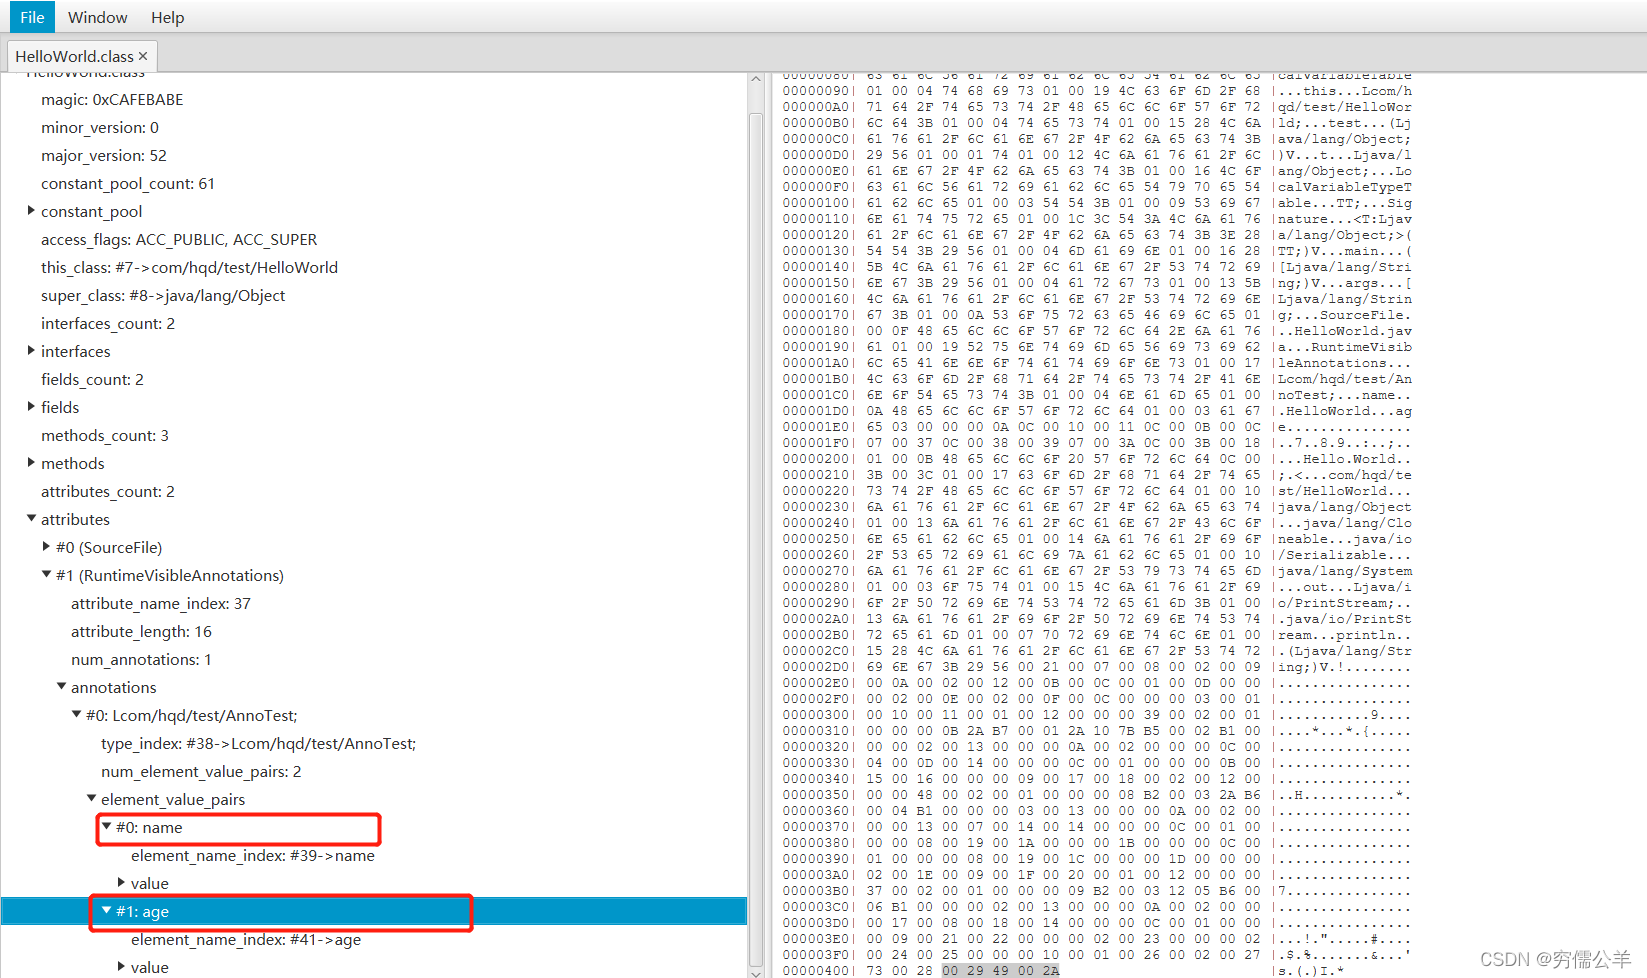Expand the methods node

tap(31, 463)
